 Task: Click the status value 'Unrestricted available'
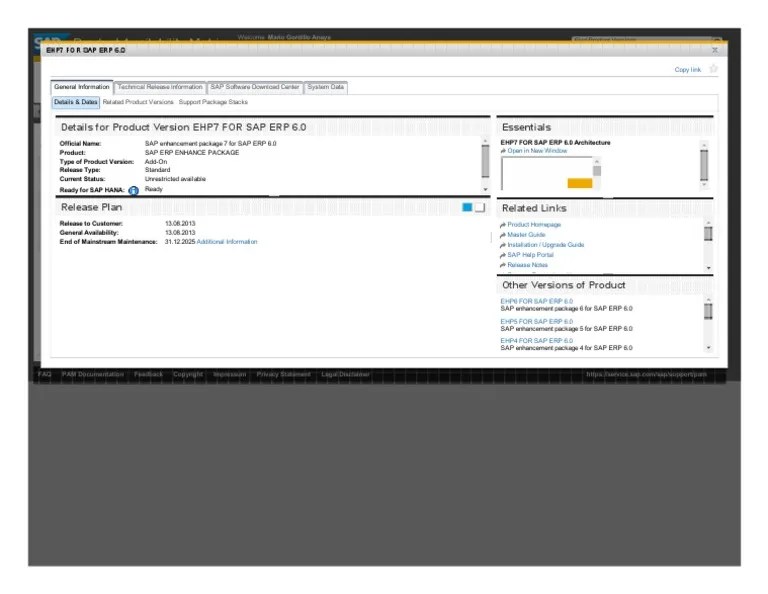pyautogui.click(x=175, y=179)
